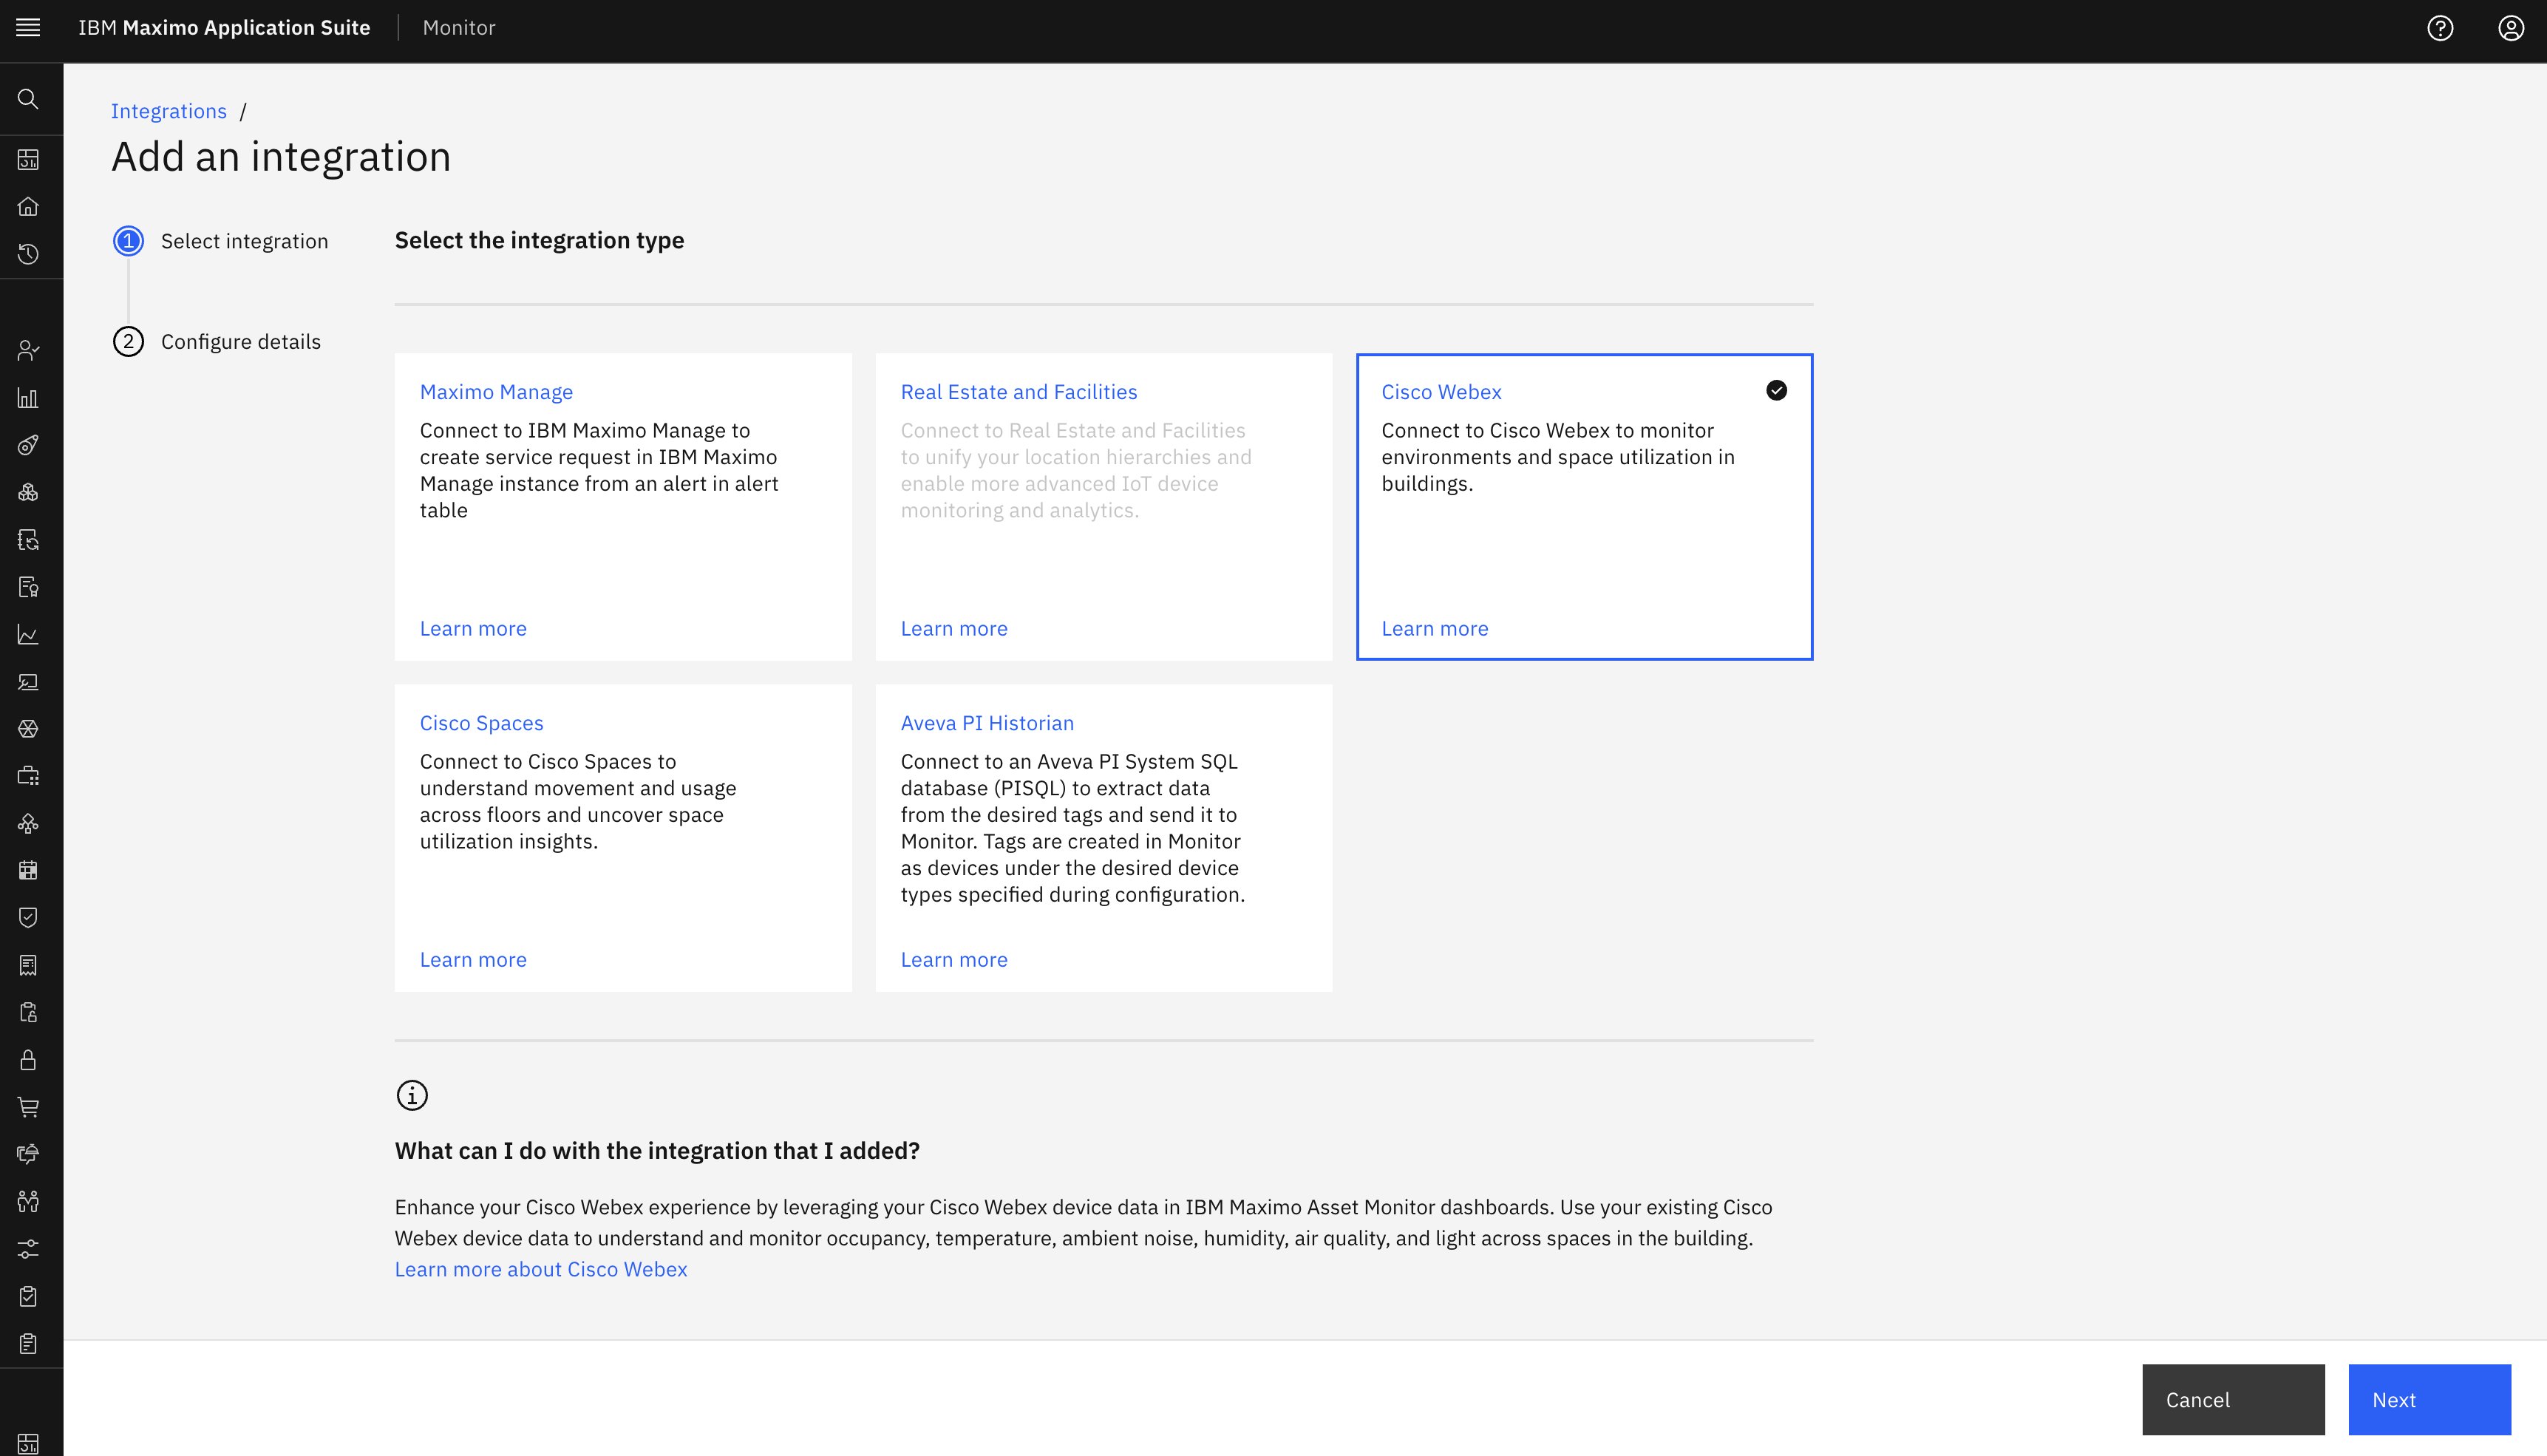Viewport: 2547px width, 1456px height.
Task: Open the user profile icon
Action: tap(2511, 28)
